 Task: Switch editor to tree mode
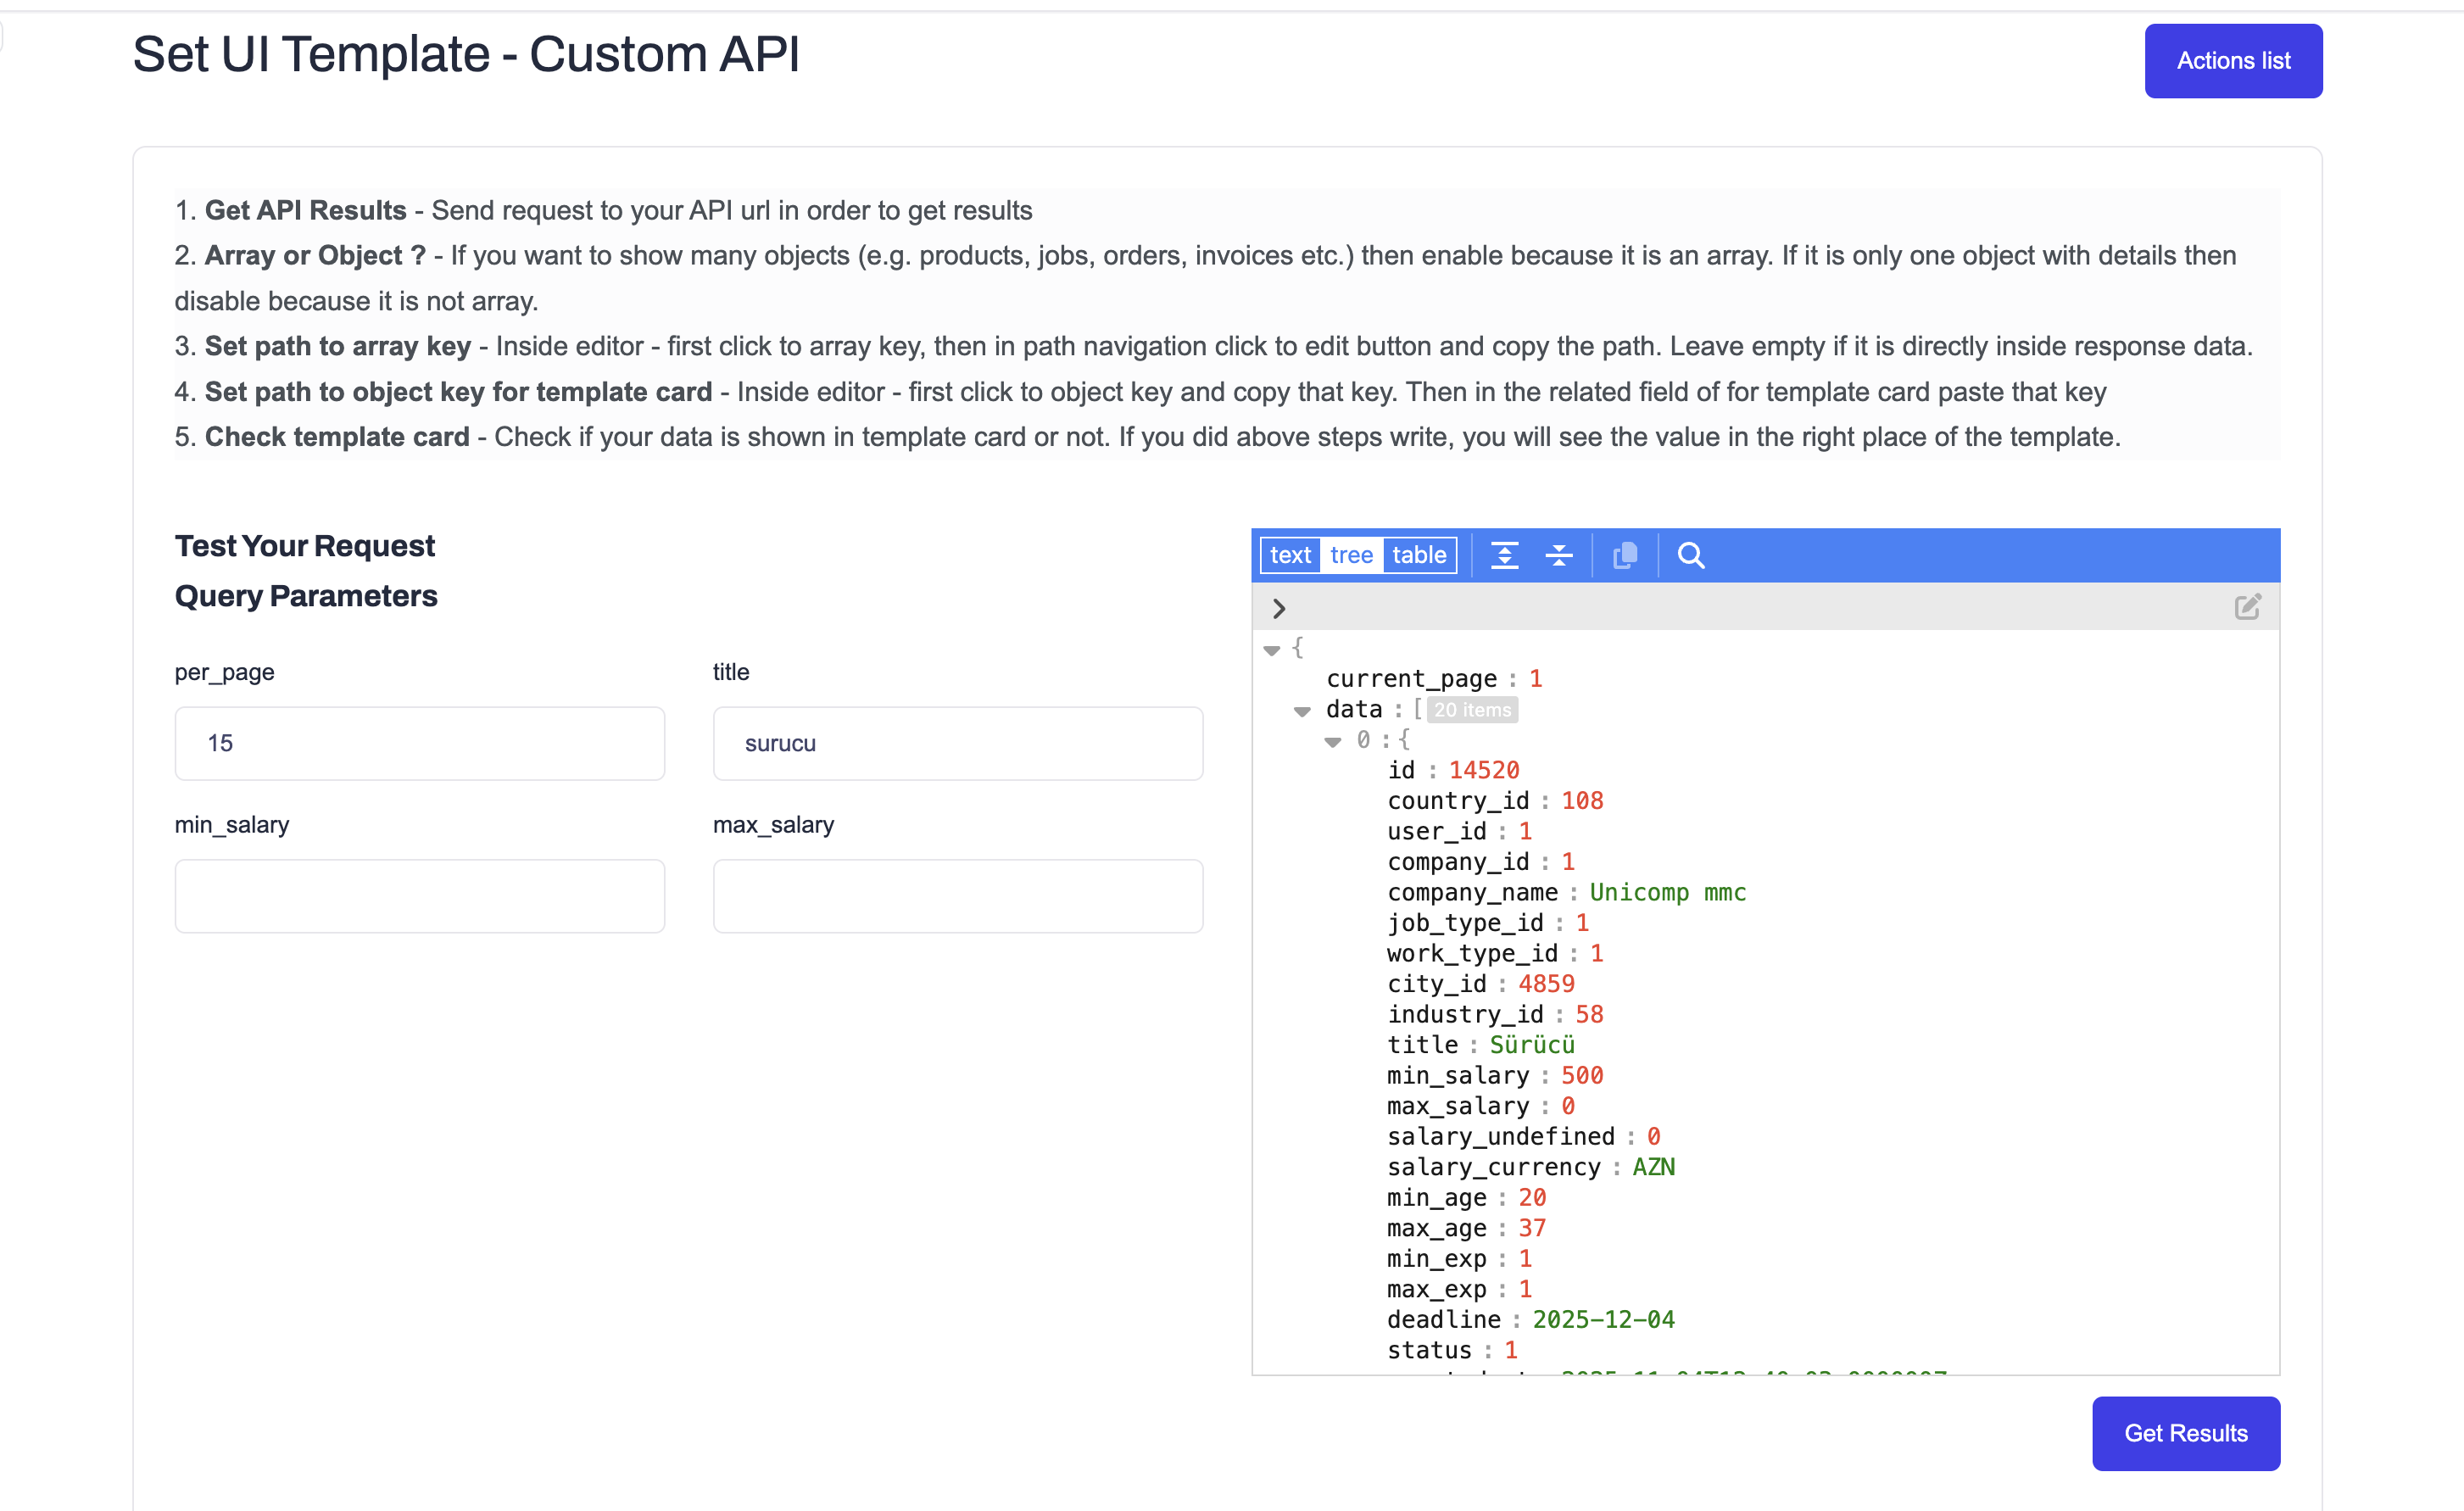click(x=1351, y=555)
